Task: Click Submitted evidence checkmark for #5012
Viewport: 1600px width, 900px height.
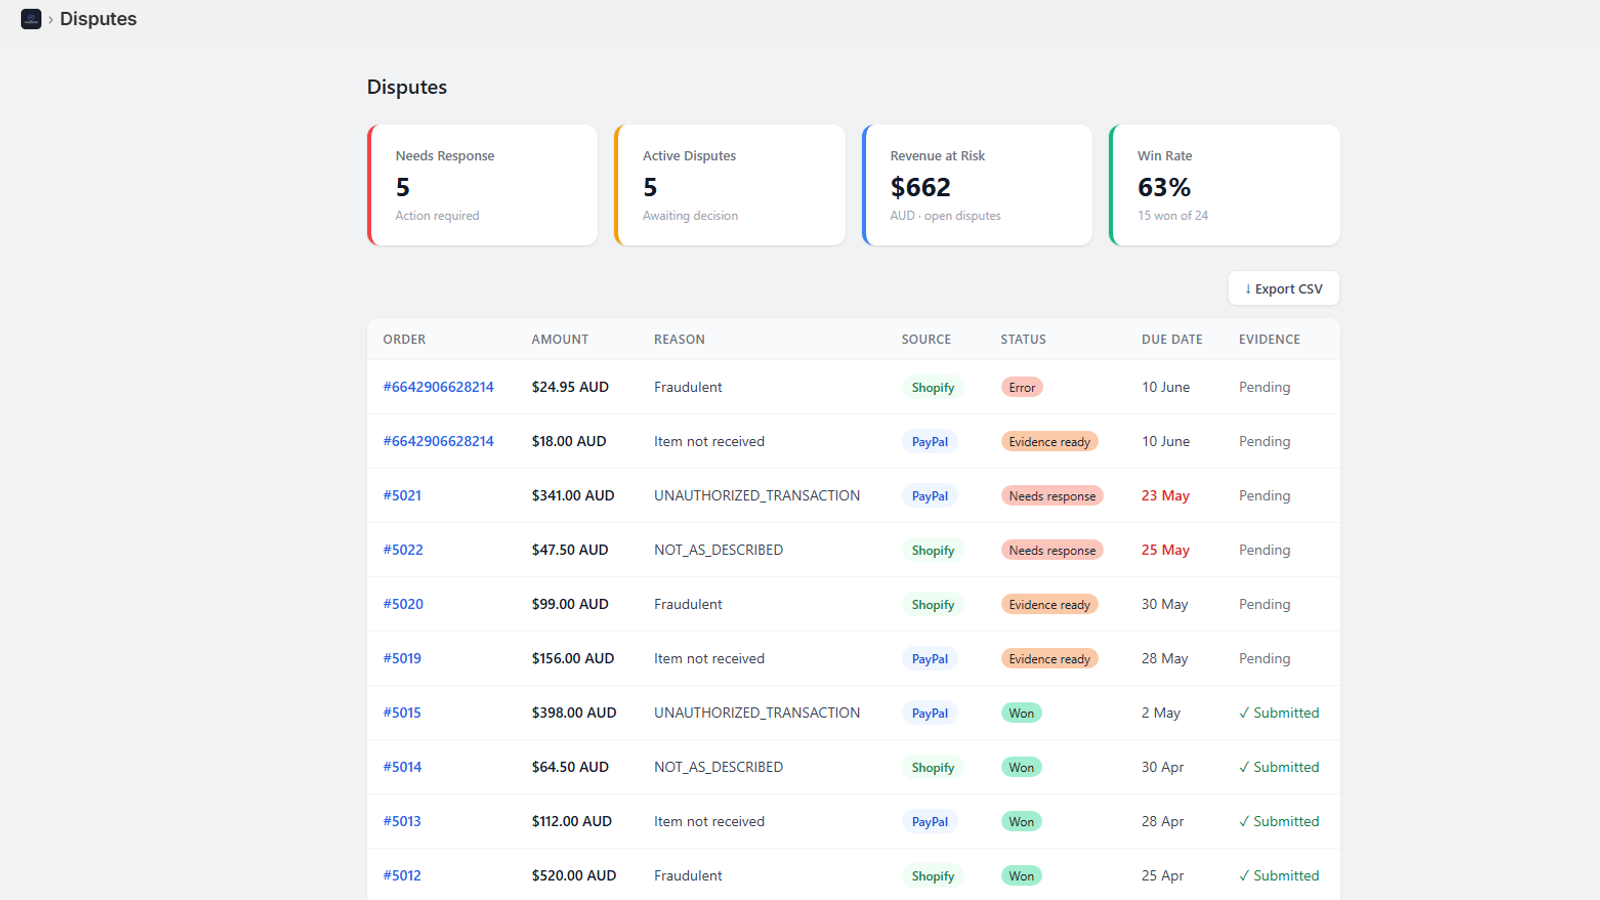Action: (x=1279, y=876)
